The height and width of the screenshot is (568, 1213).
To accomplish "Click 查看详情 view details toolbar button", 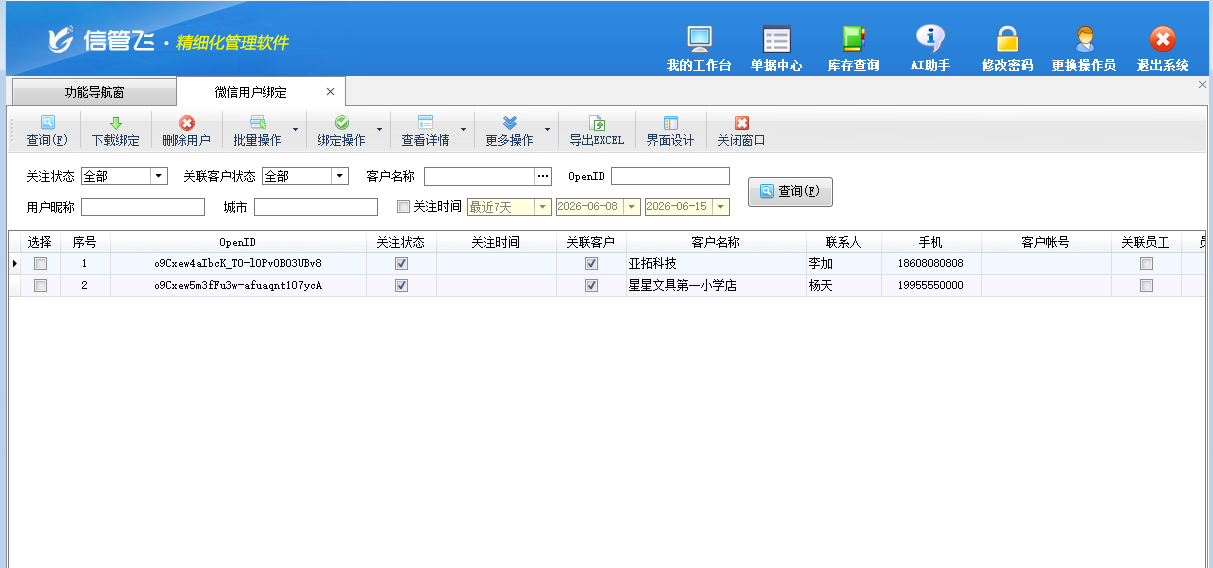I will pos(425,131).
